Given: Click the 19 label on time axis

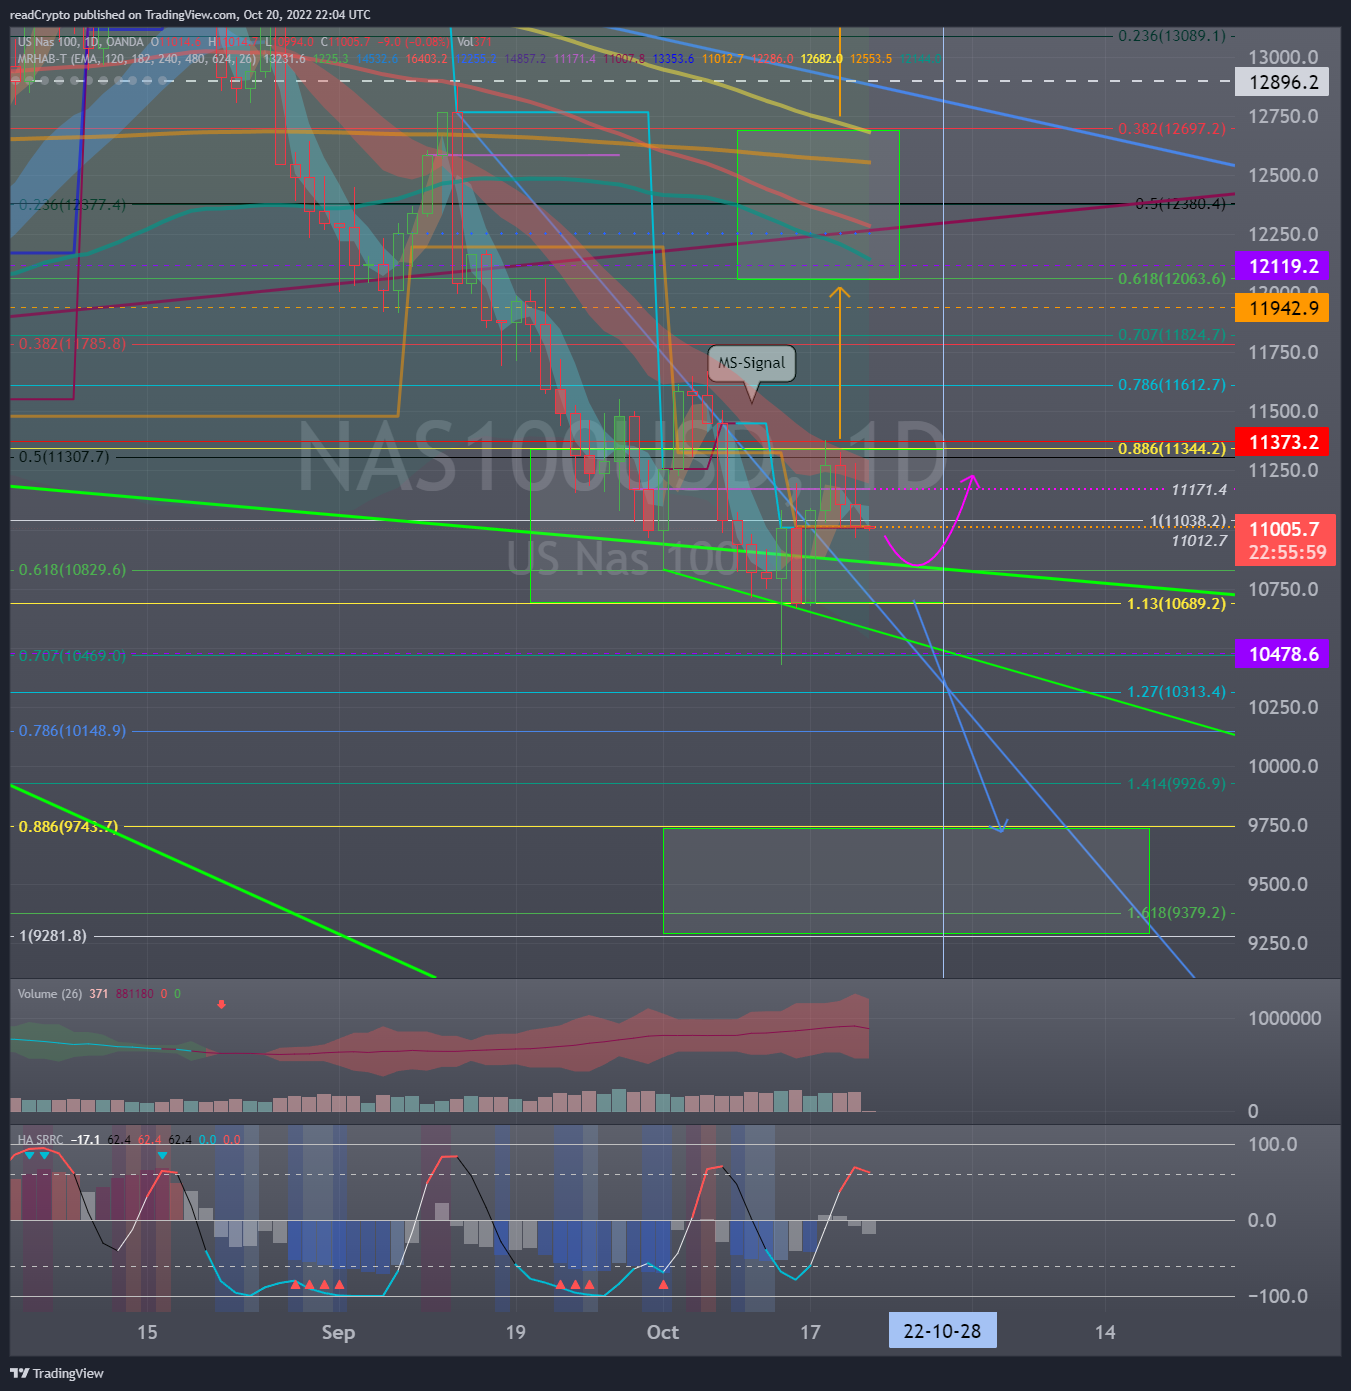Looking at the screenshot, I should click(515, 1332).
